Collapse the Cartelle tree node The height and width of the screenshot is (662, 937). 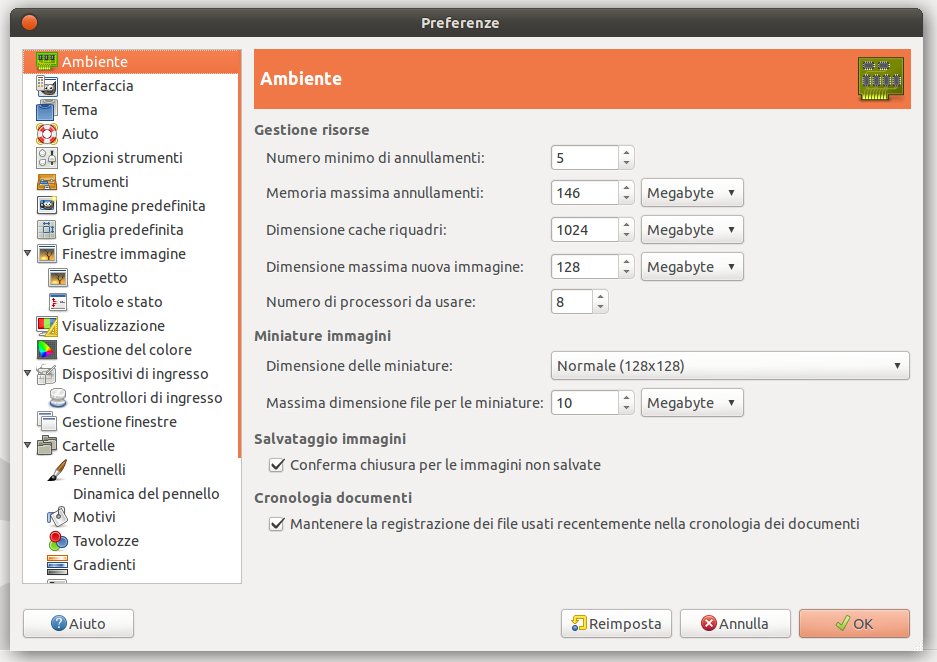coord(27,445)
